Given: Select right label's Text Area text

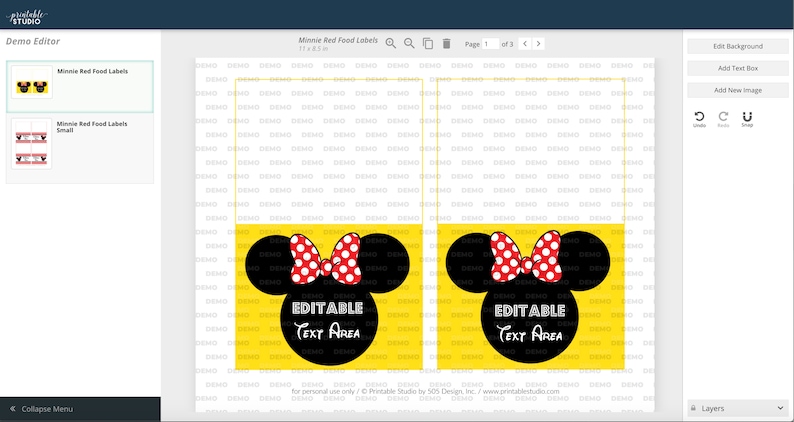Looking at the screenshot, I should click(x=530, y=334).
